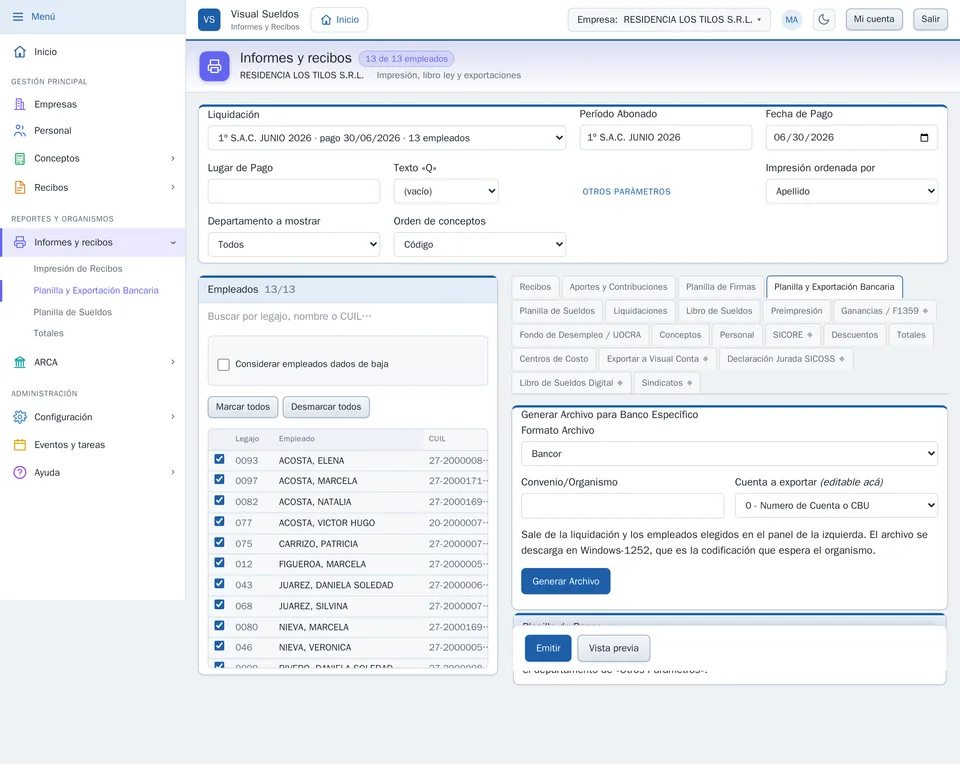
Task: Open the Cuenta a exportar dropdown
Action: coord(836,506)
